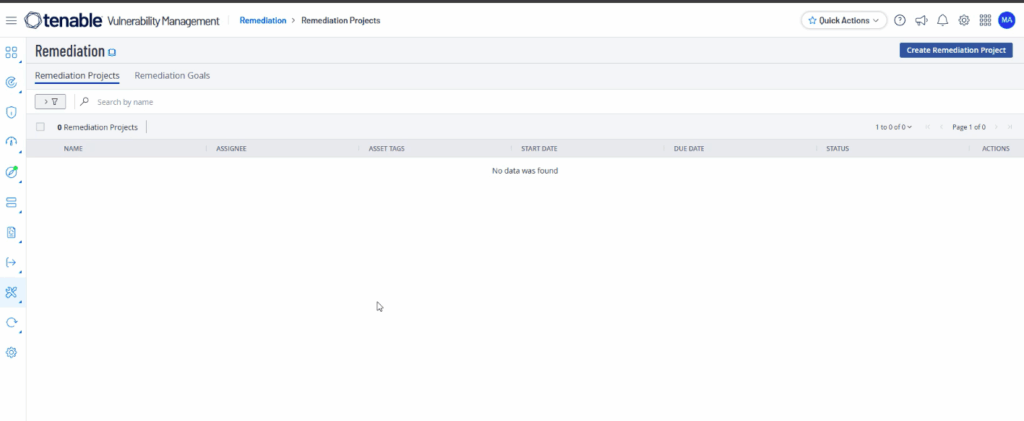The height and width of the screenshot is (421, 1024).
Task: Open the notifications bell
Action: [942, 20]
